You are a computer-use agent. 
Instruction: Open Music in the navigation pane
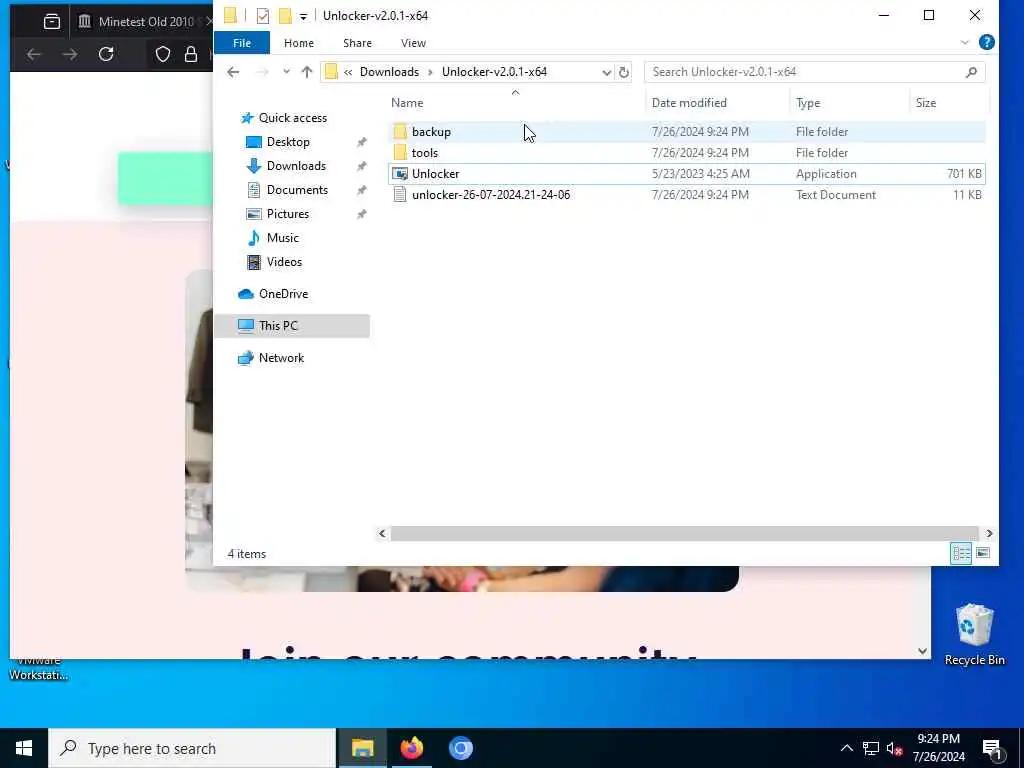[282, 238]
